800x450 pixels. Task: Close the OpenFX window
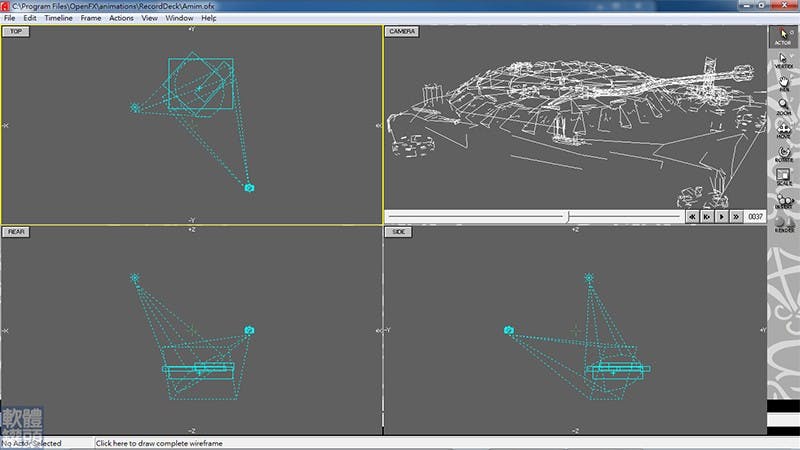click(785, 5)
